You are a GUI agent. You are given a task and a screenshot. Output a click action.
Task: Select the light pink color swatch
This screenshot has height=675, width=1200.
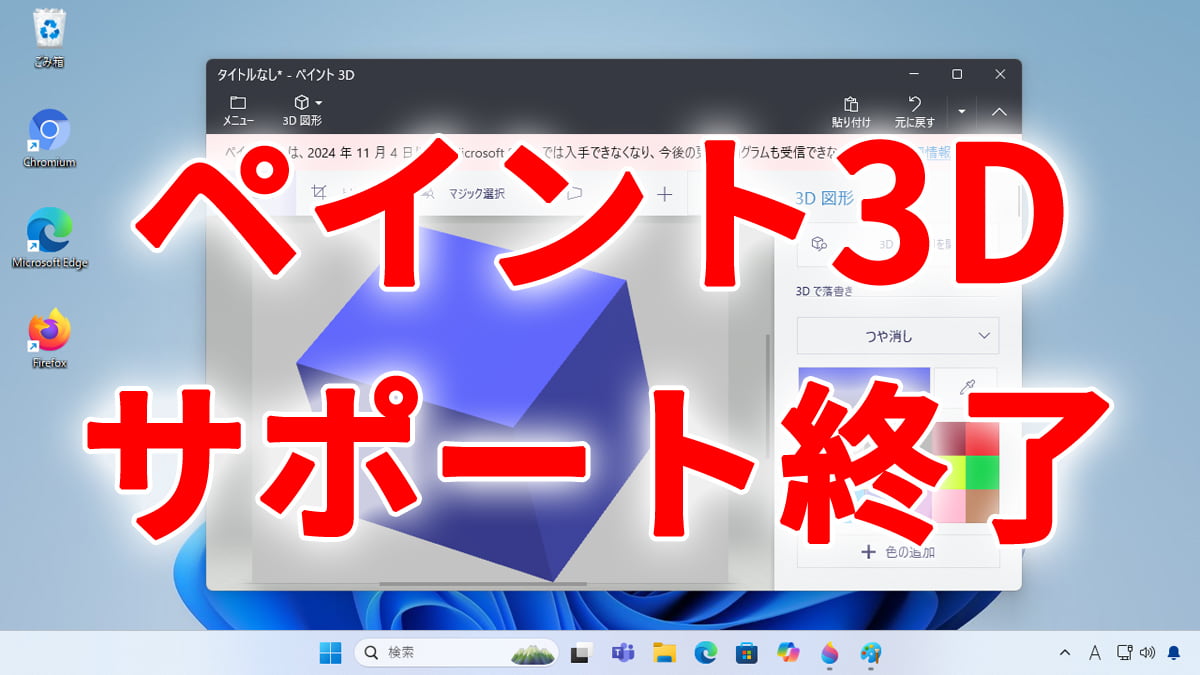click(x=948, y=506)
